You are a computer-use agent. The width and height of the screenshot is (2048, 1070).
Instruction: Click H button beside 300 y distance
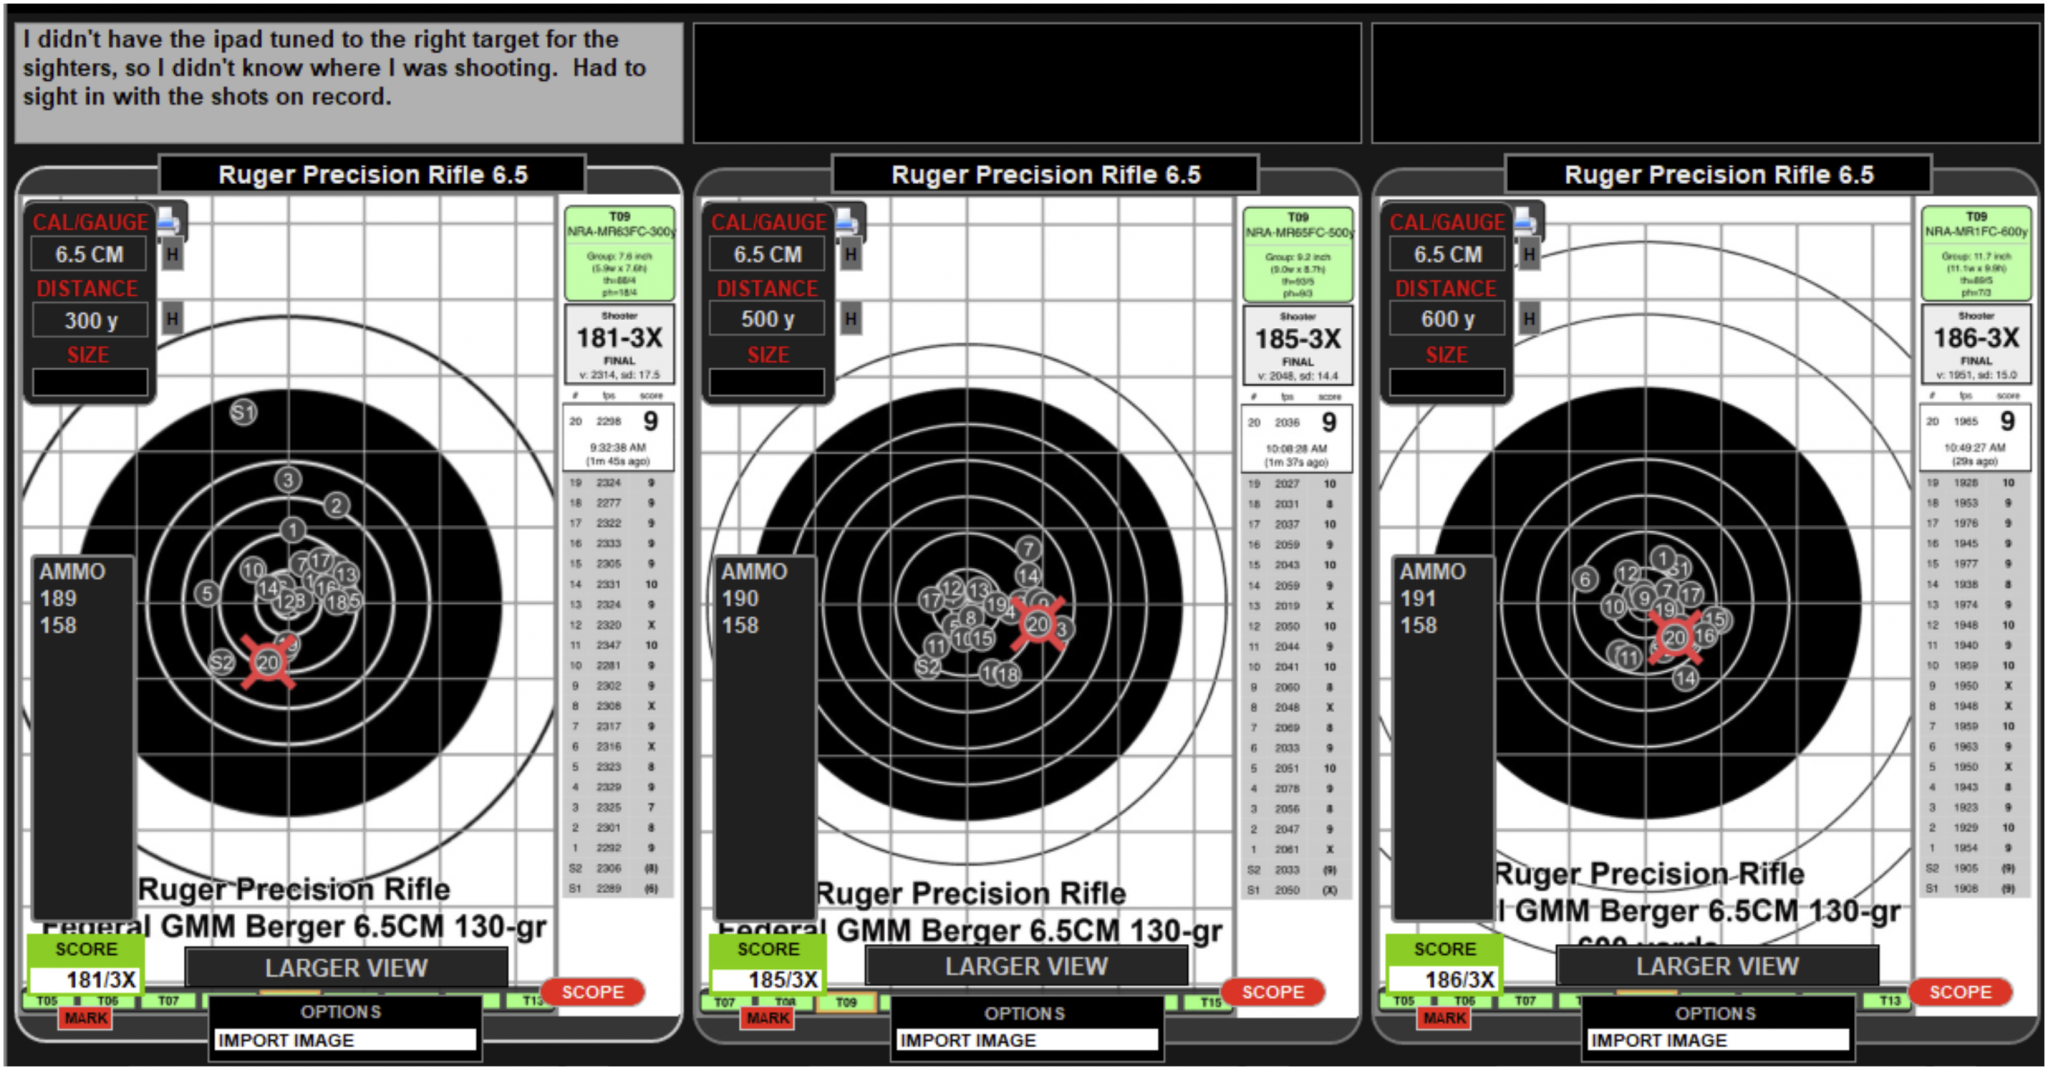pyautogui.click(x=172, y=319)
